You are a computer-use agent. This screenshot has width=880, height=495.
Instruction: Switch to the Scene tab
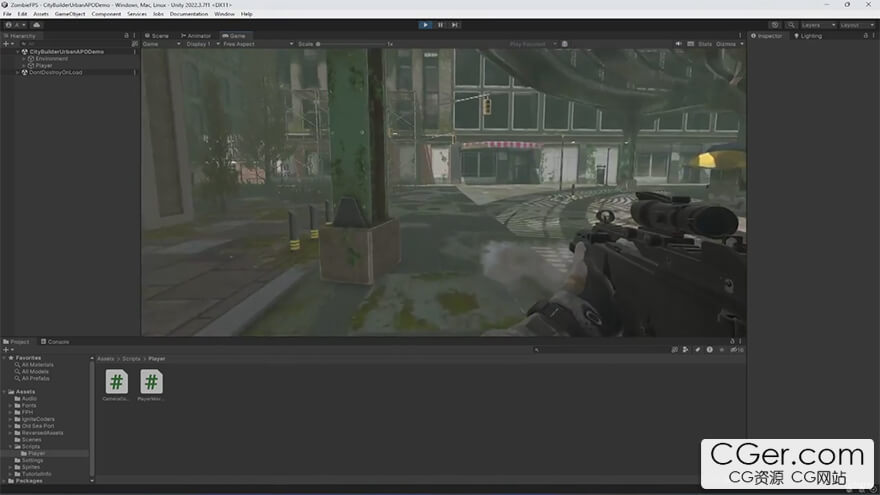click(x=159, y=35)
